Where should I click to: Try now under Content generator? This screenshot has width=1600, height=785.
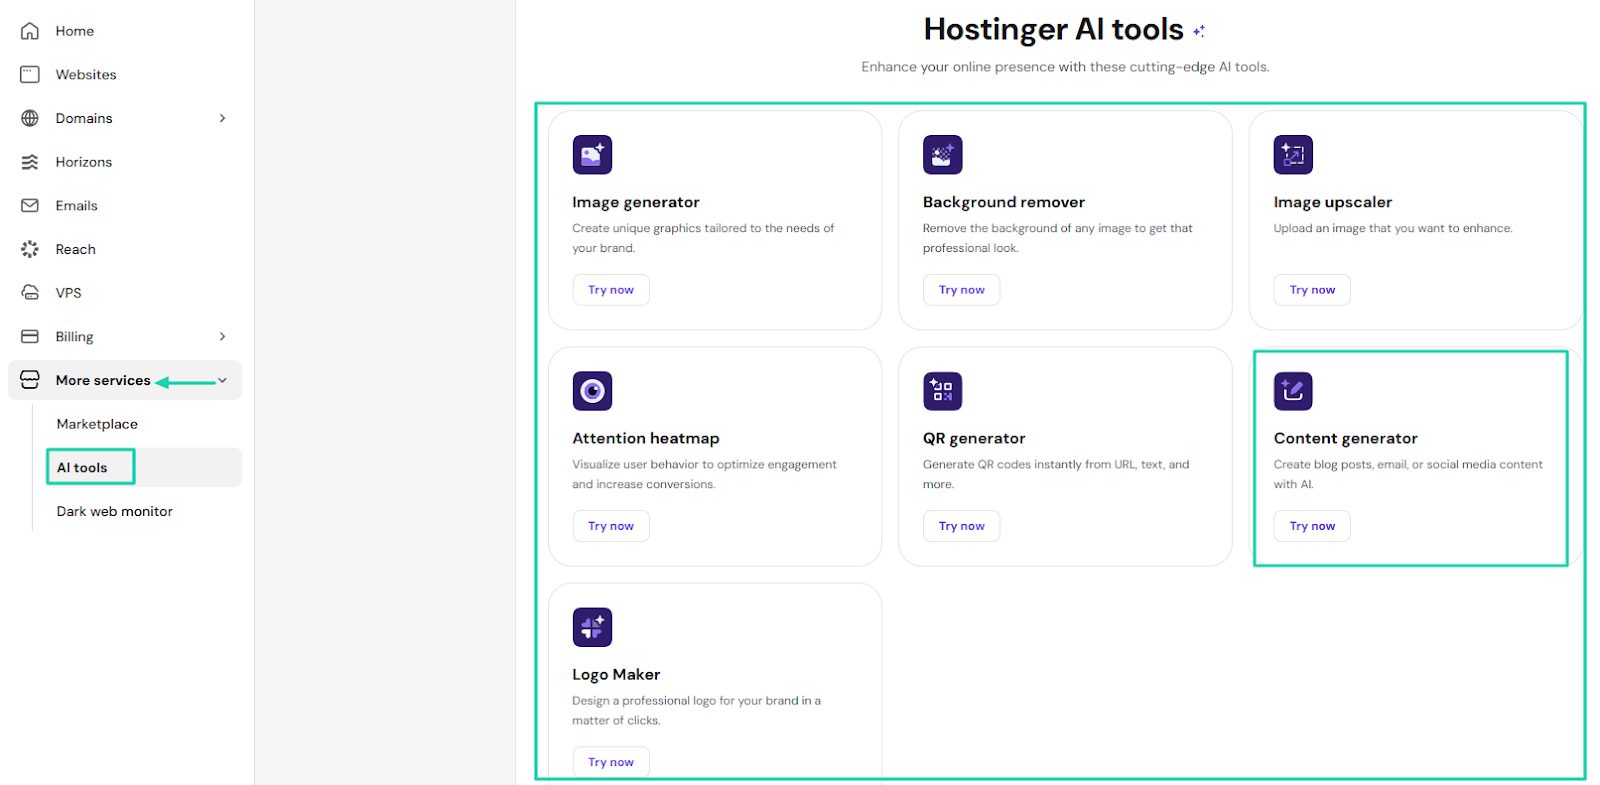(1312, 526)
